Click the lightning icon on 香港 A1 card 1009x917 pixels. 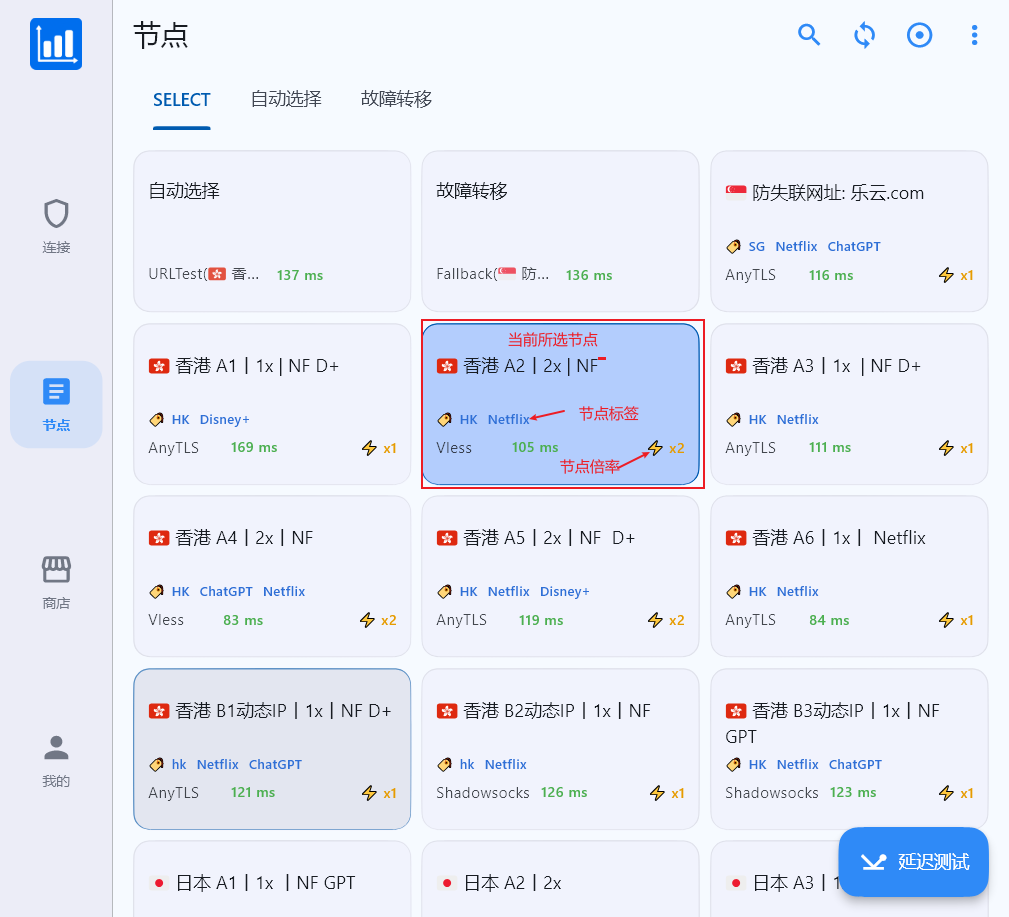pyautogui.click(x=369, y=448)
